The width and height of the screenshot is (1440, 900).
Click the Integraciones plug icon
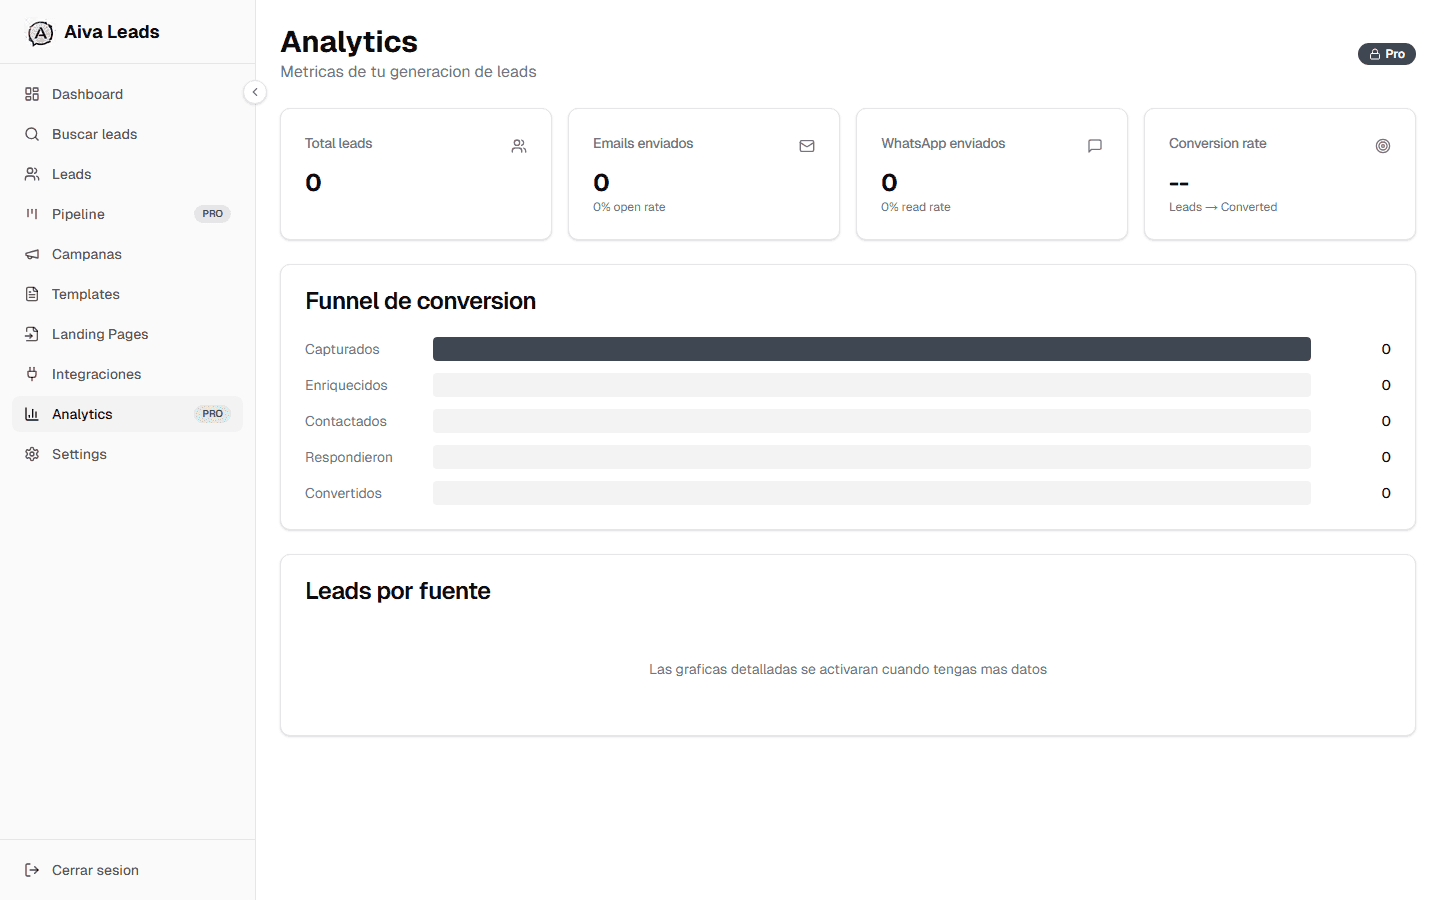tap(32, 374)
